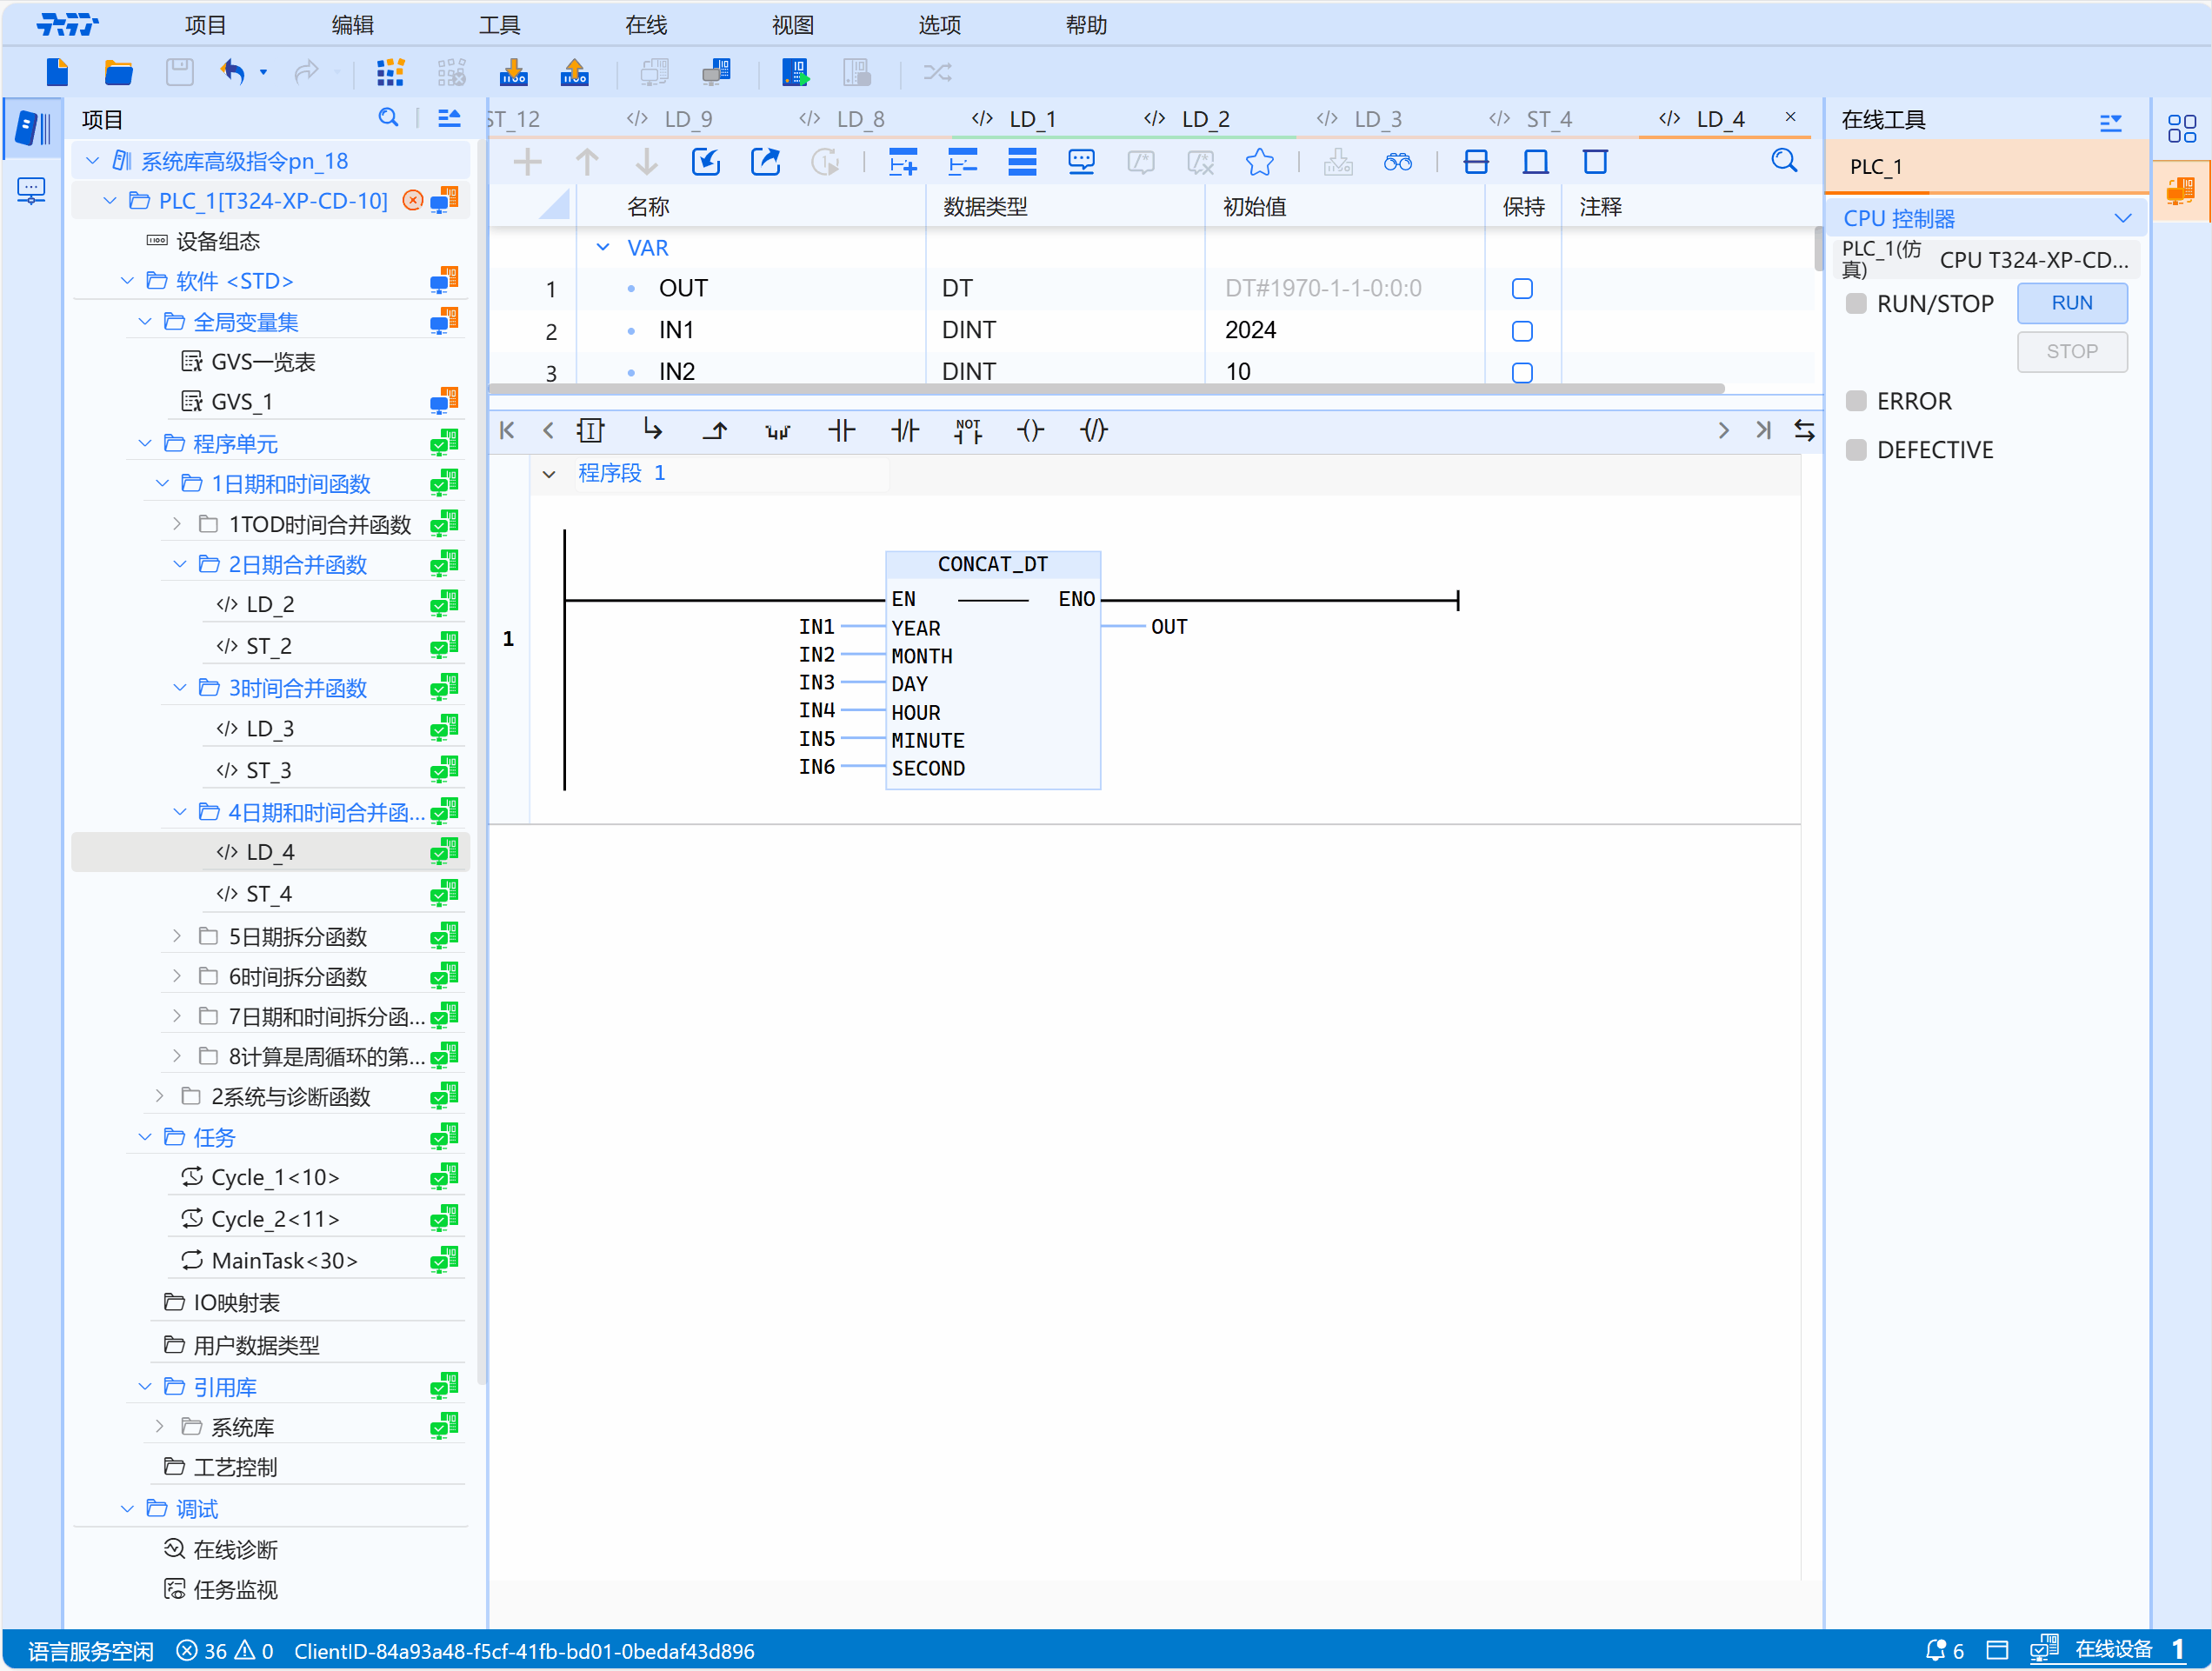Open the 在线 menu

coord(645,24)
